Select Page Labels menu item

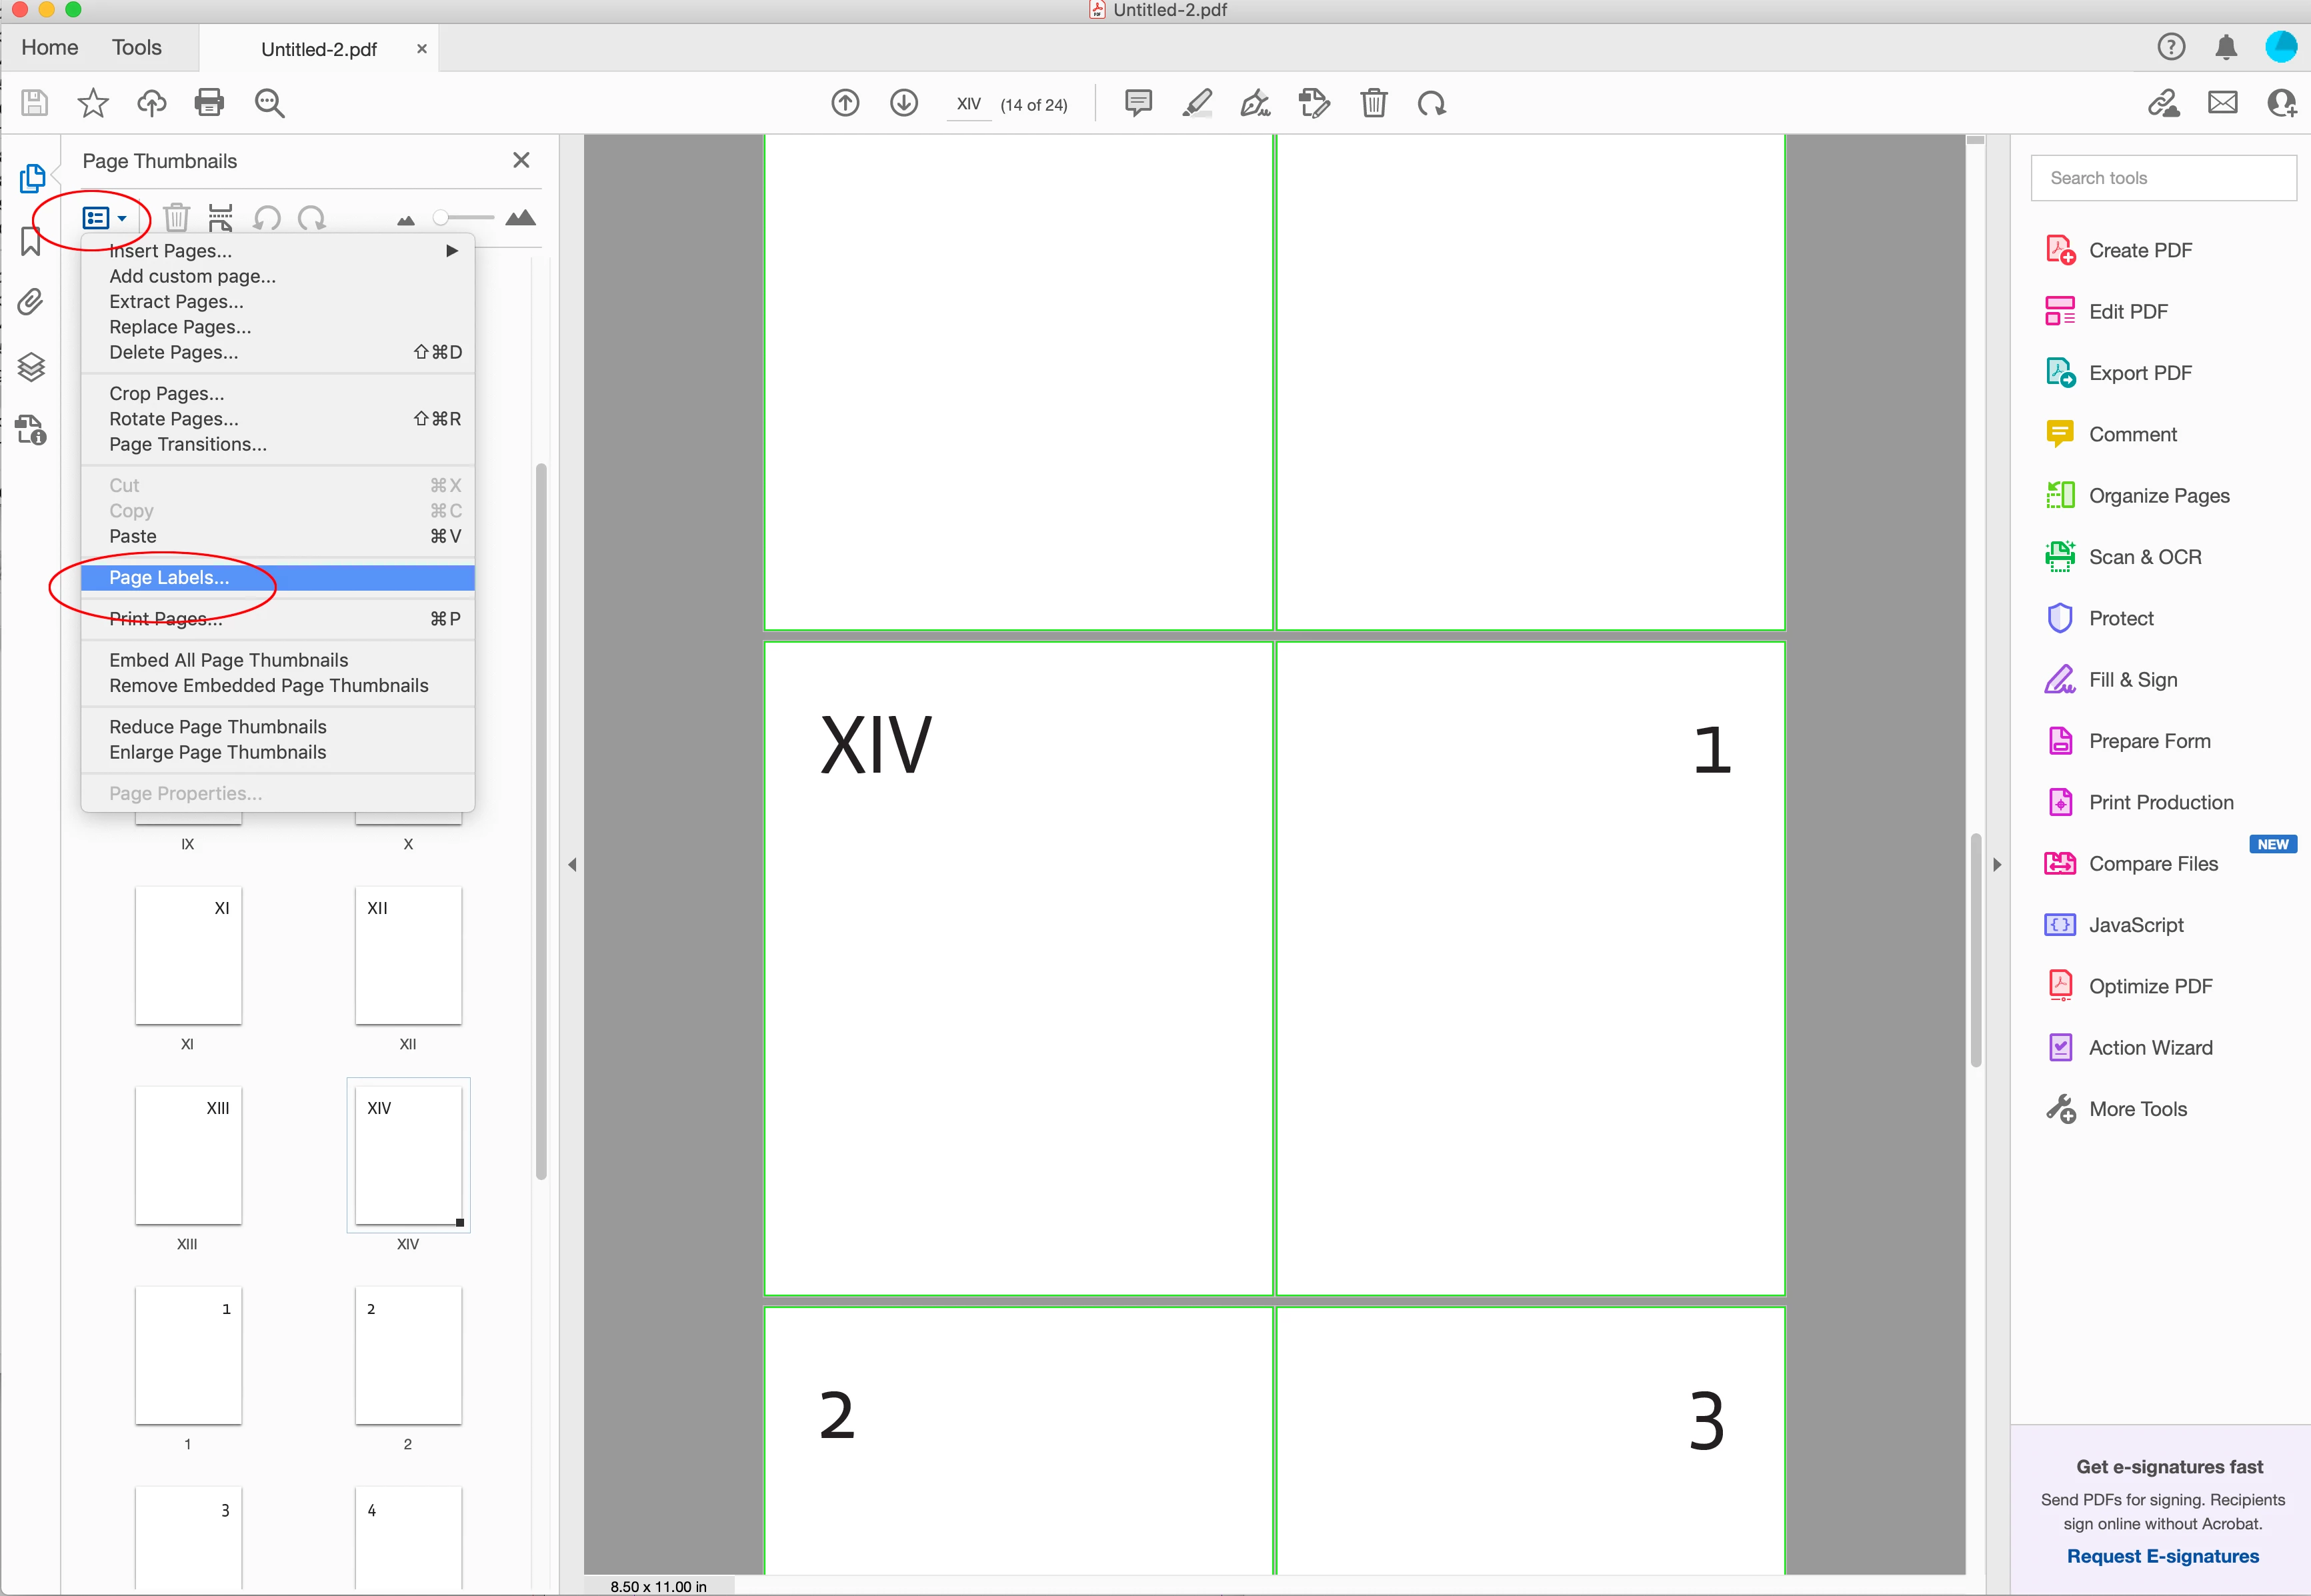click(170, 578)
